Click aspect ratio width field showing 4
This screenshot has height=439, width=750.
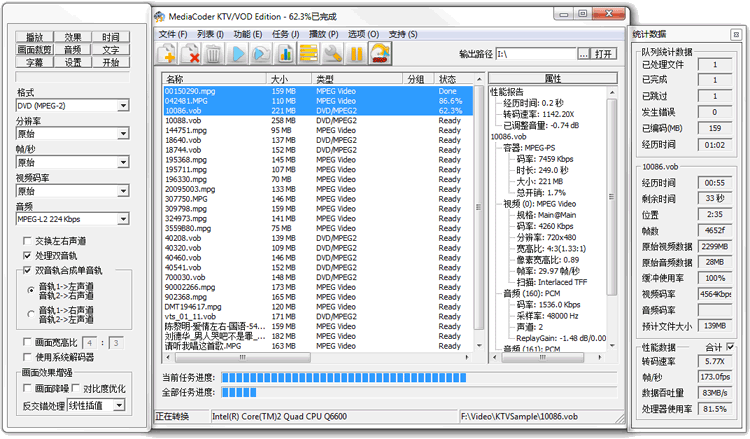[89, 342]
